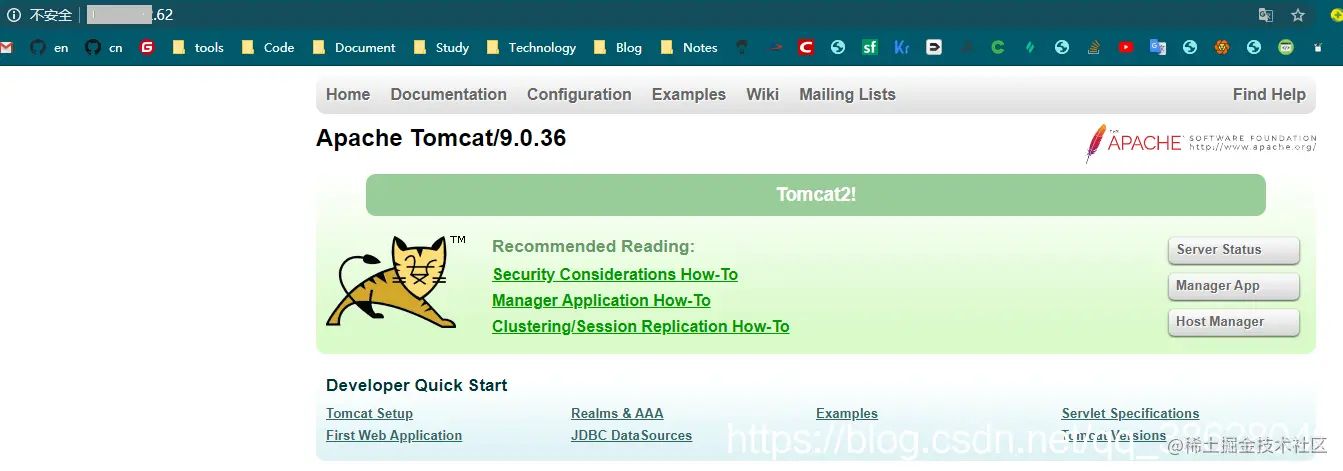This screenshot has height=471, width=1343.
Task: Expand the Code bookmark folder
Action: click(268, 47)
